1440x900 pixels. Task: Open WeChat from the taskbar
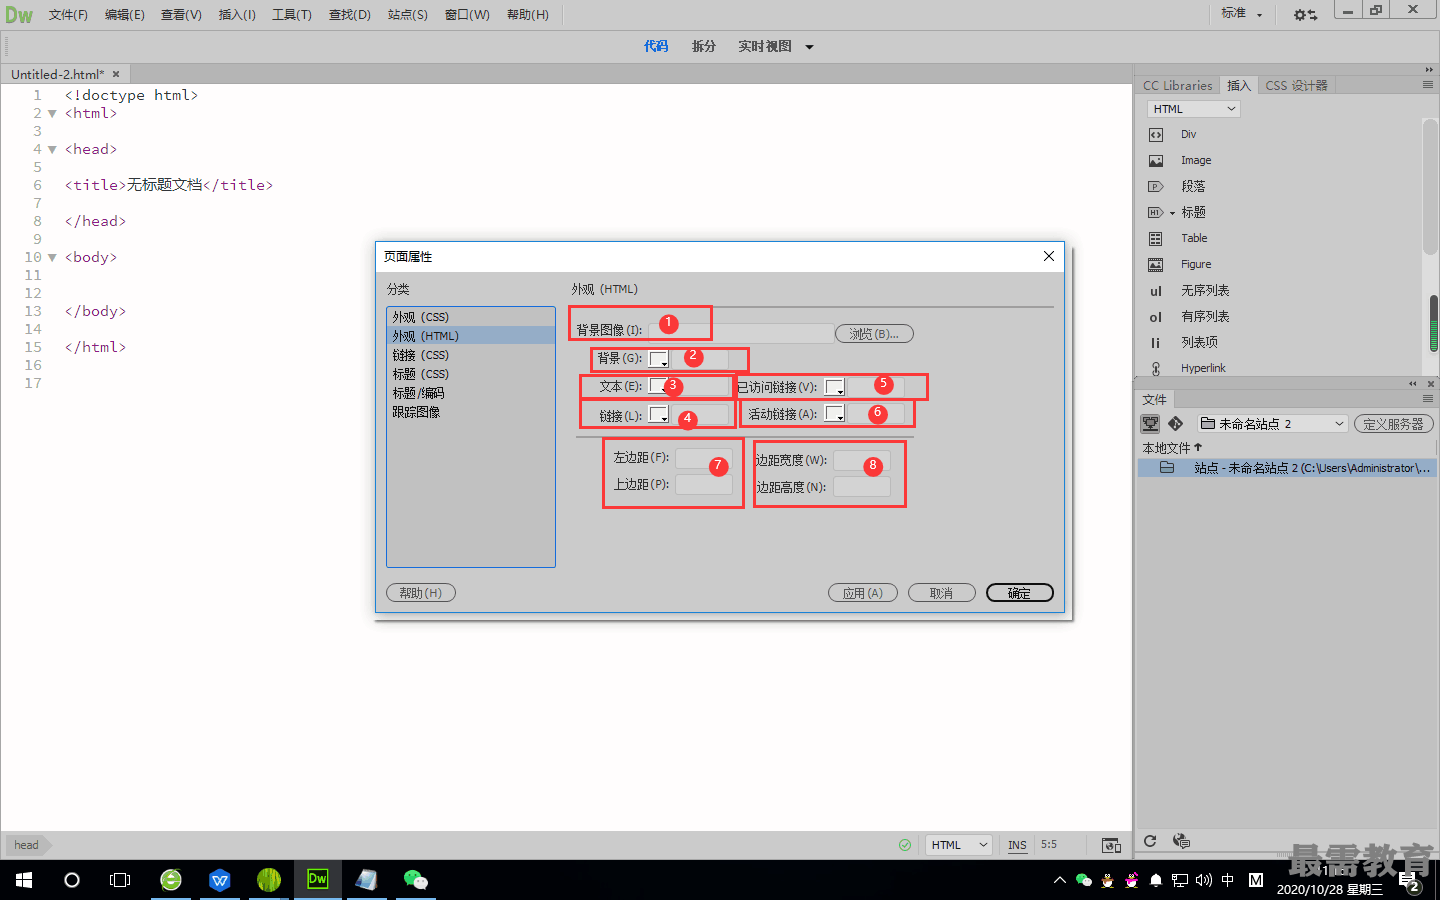(415, 880)
